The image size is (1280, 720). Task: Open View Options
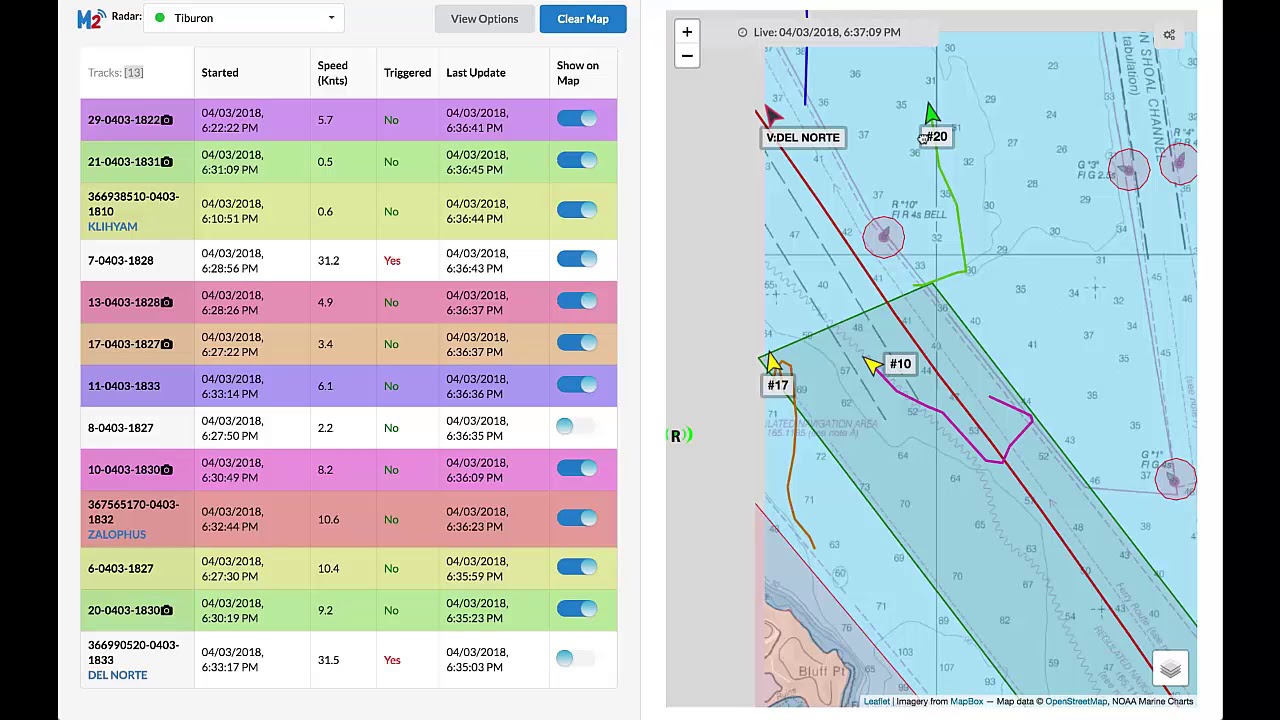point(484,19)
